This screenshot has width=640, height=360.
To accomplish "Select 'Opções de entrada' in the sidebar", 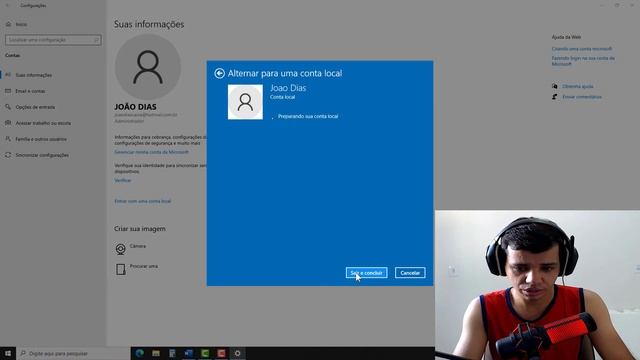I will pos(35,107).
